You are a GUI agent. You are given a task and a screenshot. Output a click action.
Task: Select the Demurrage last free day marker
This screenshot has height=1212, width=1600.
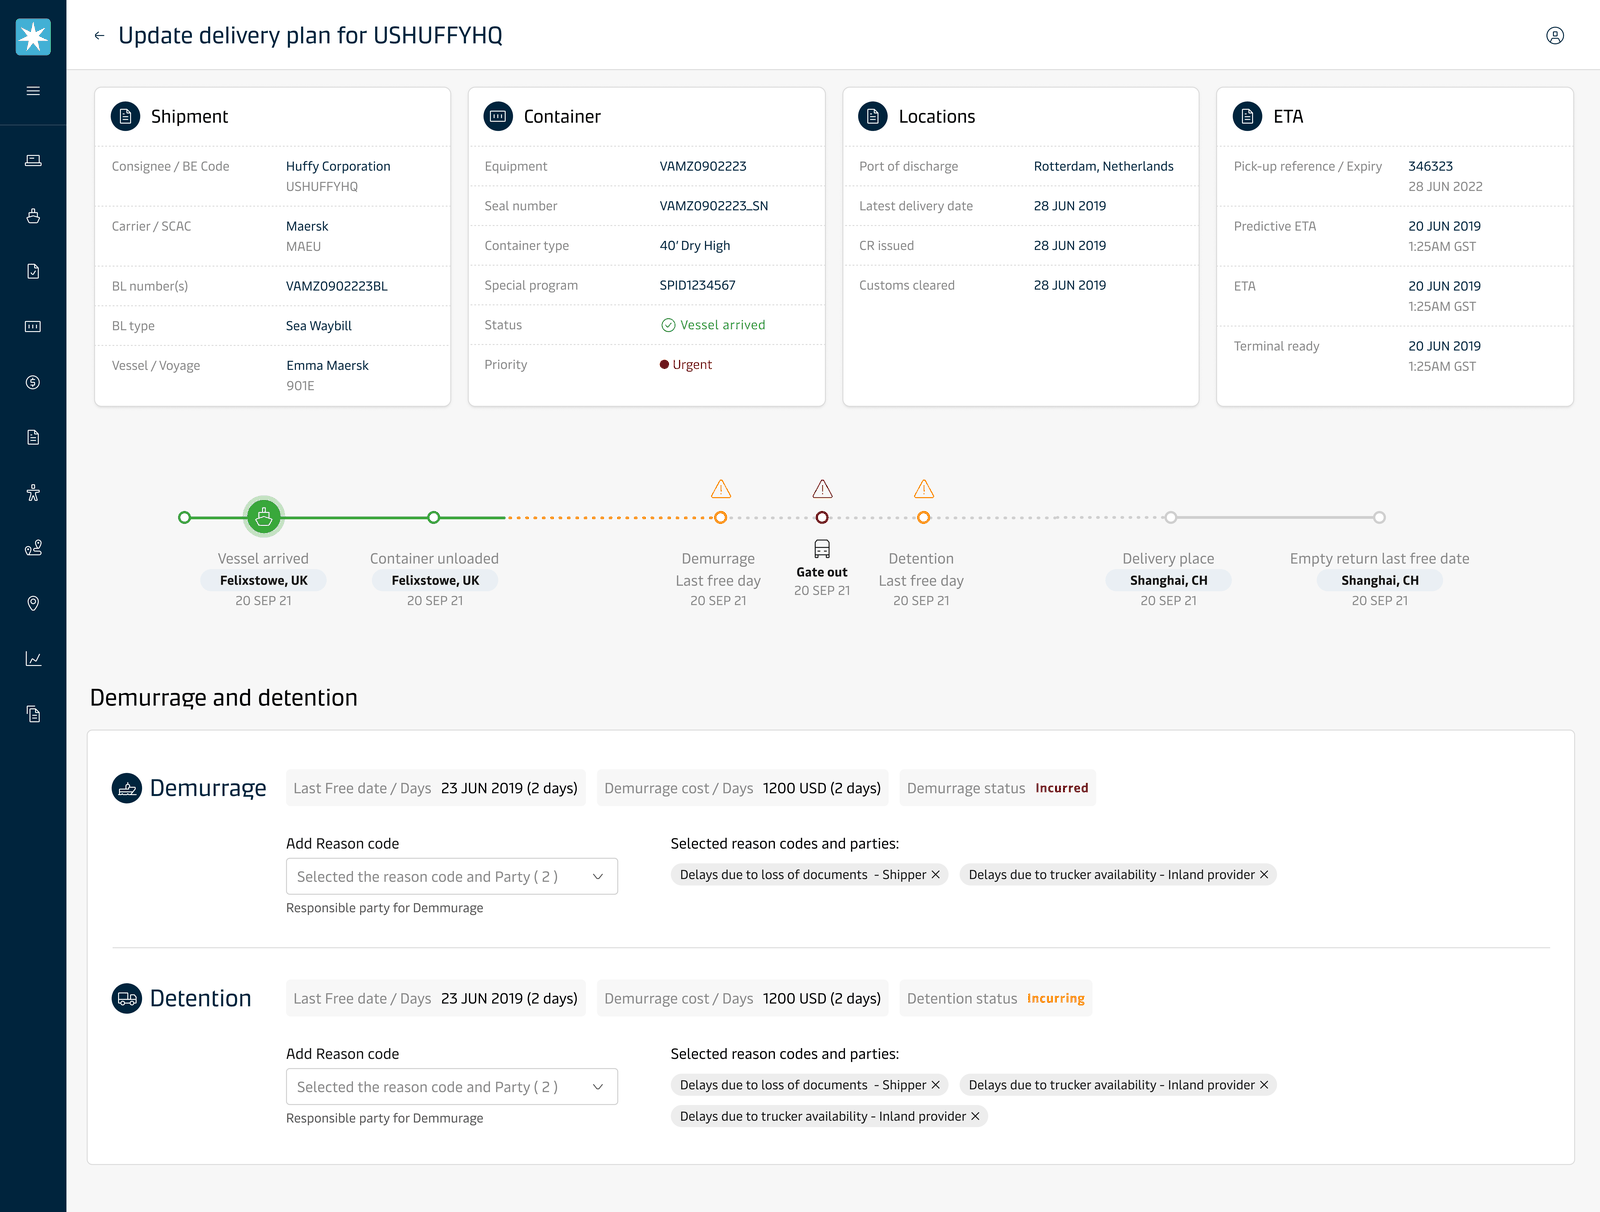point(720,517)
